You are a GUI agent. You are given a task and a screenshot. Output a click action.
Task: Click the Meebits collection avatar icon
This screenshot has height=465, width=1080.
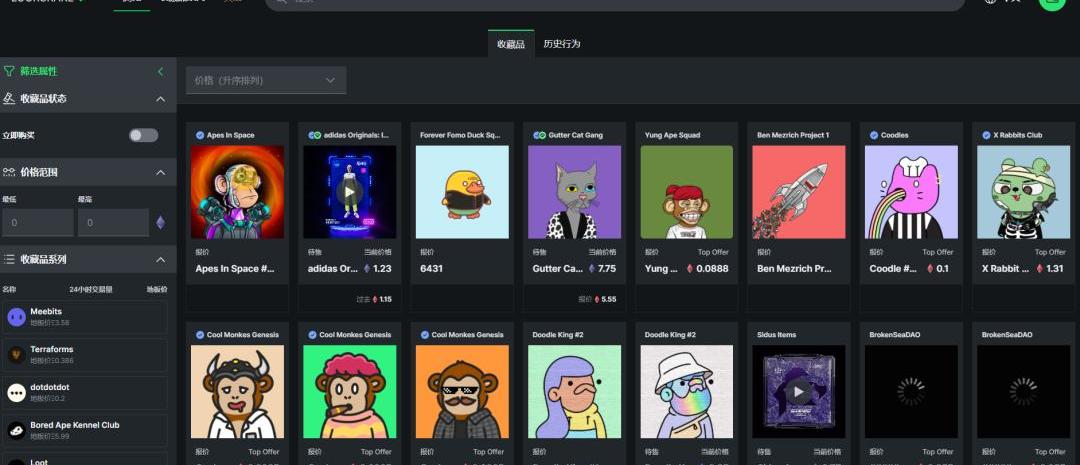pyautogui.click(x=16, y=317)
